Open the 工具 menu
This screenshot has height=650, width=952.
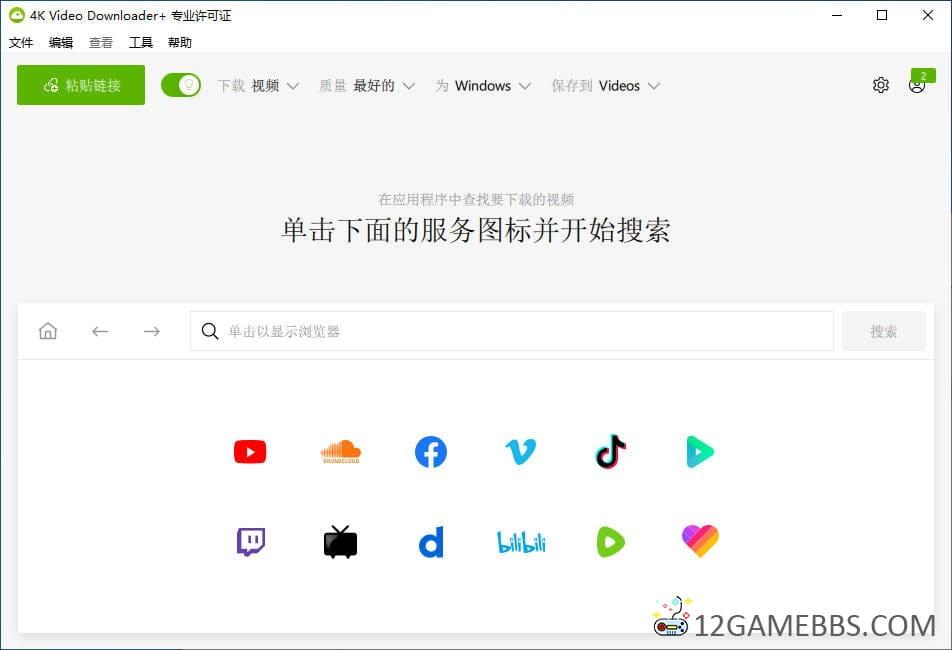pyautogui.click(x=141, y=43)
